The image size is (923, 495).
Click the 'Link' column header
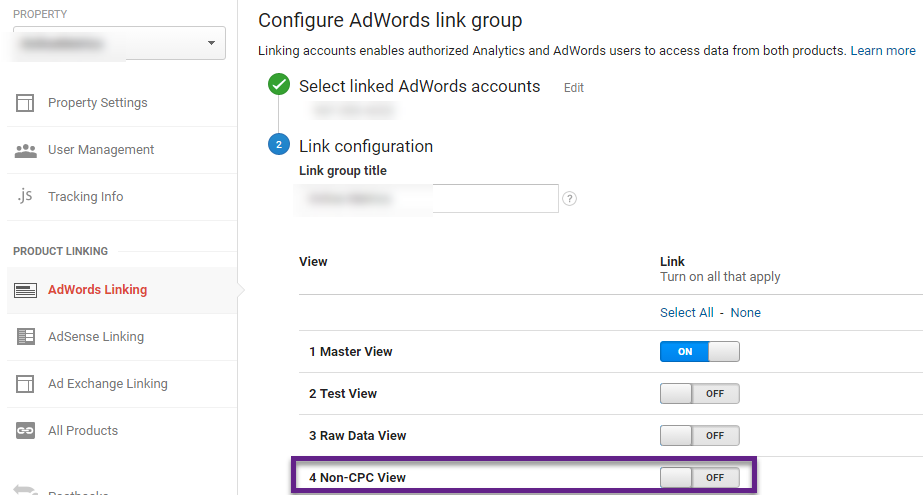(672, 261)
